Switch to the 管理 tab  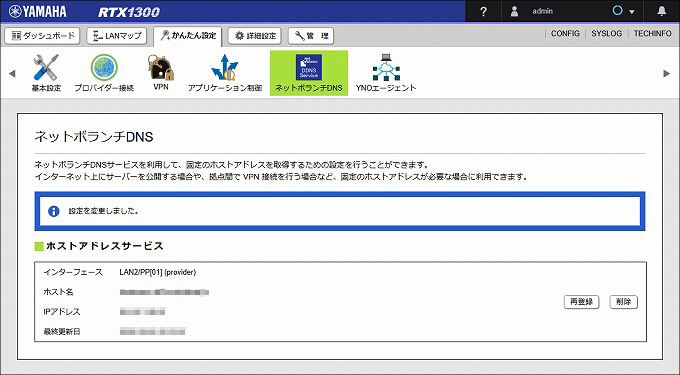pos(311,36)
